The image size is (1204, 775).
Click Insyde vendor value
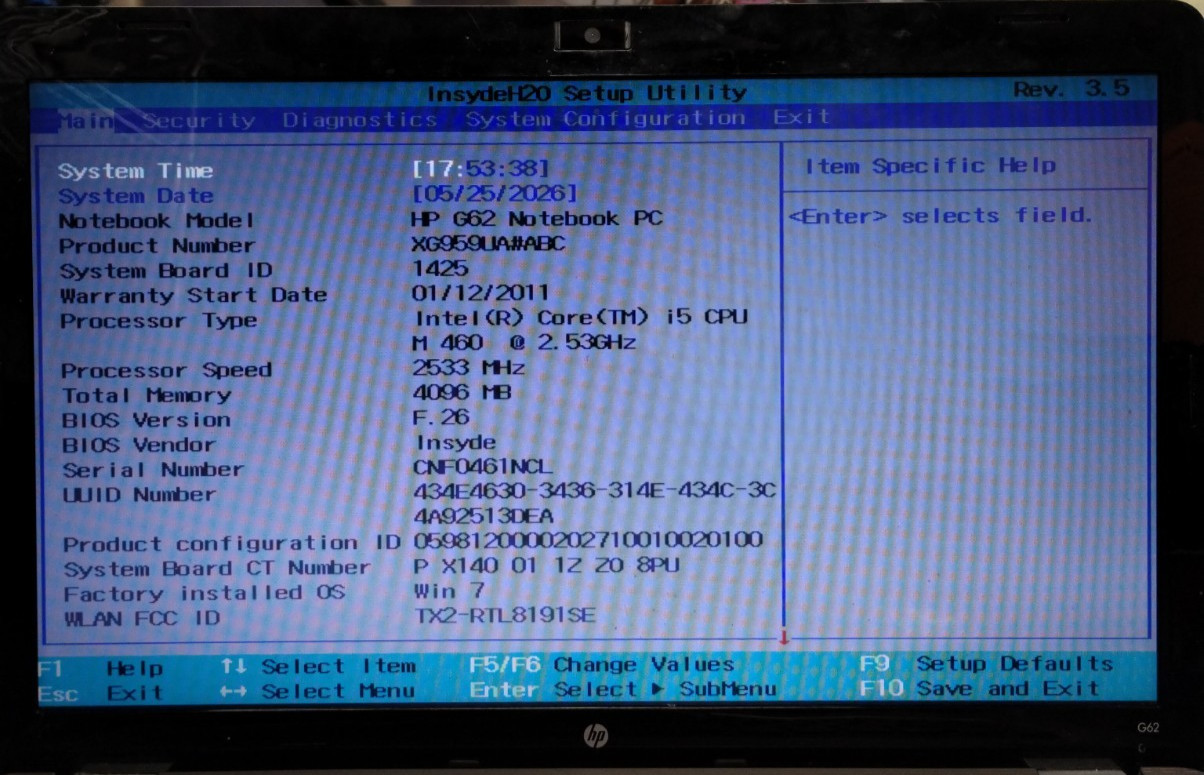(456, 442)
